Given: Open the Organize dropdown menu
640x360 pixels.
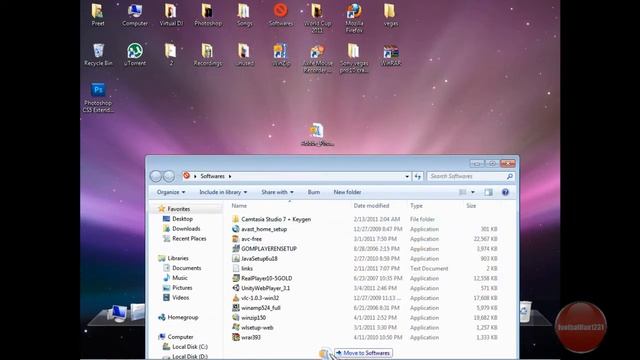Looking at the screenshot, I should (x=171, y=192).
